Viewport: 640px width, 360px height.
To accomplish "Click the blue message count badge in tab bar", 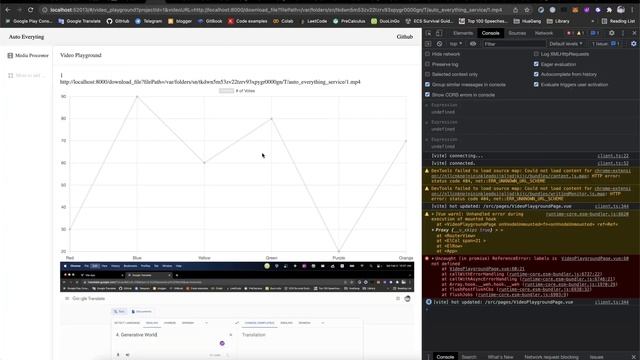I will click(594, 33).
